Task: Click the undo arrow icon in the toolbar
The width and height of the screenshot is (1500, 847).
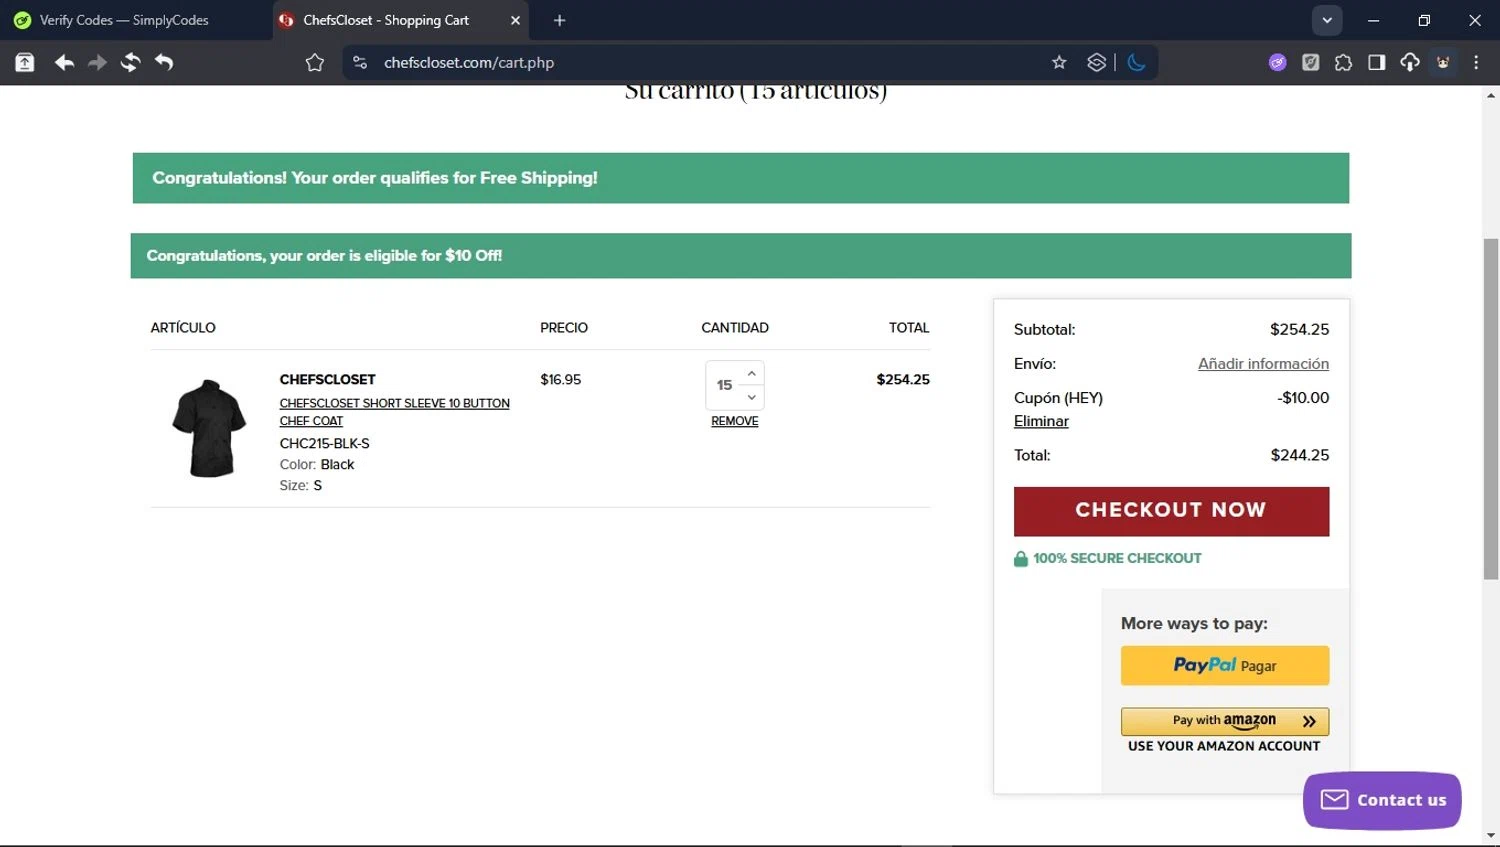Action: (164, 63)
